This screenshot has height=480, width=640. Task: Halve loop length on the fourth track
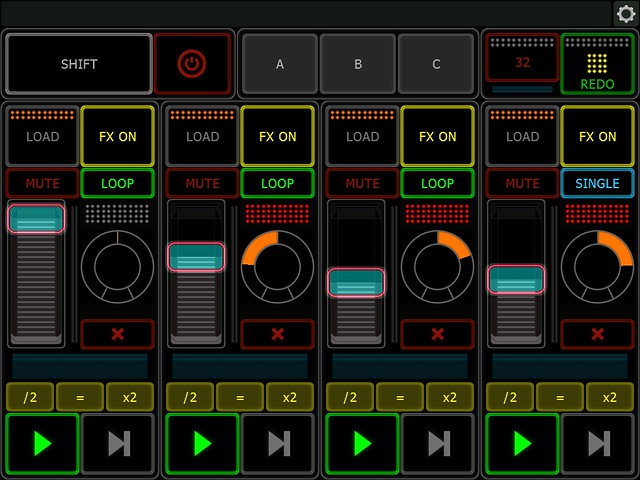tap(510, 397)
